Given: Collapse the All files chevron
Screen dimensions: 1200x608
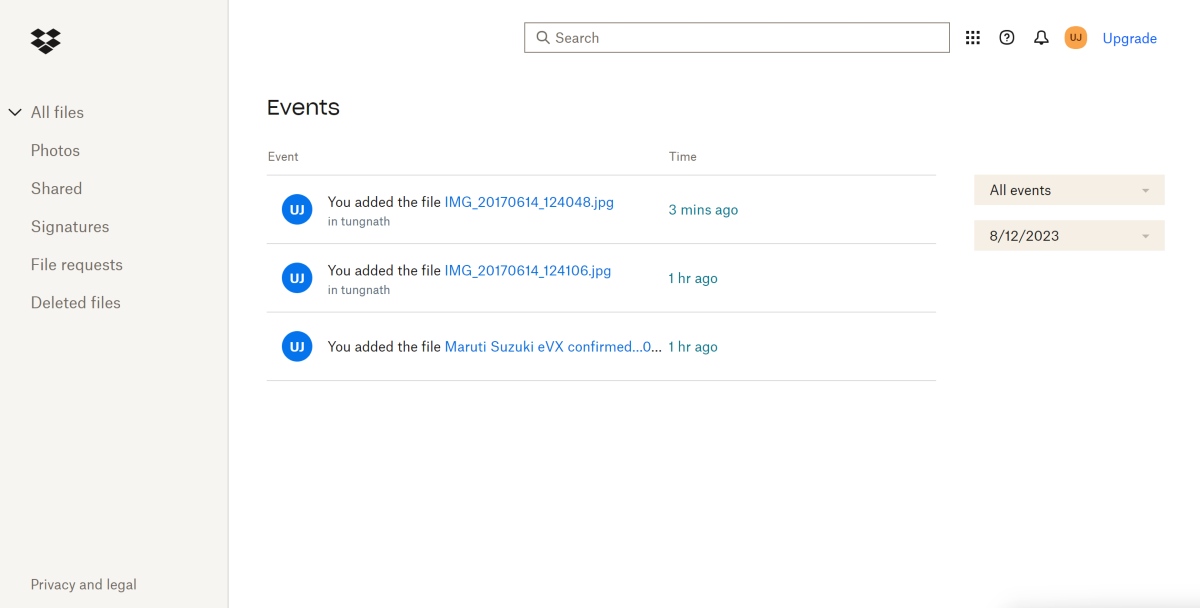Looking at the screenshot, I should click(15, 113).
